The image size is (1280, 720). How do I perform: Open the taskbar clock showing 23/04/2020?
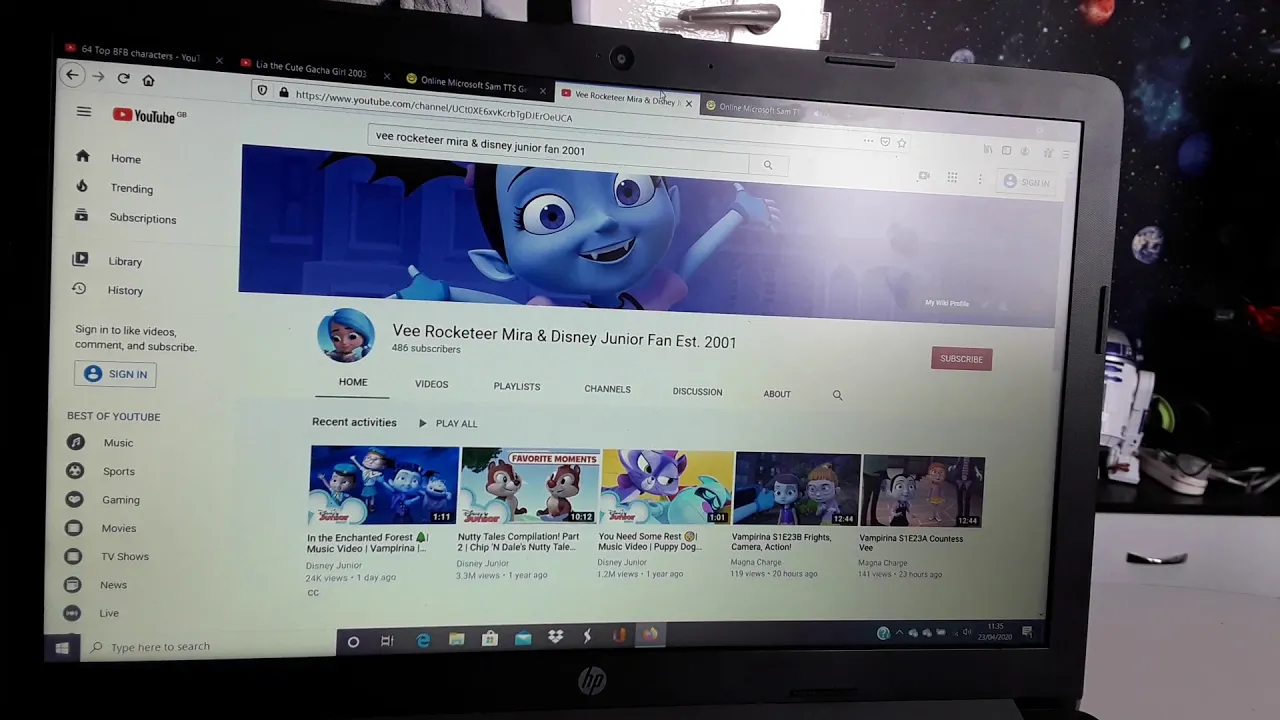click(x=995, y=631)
